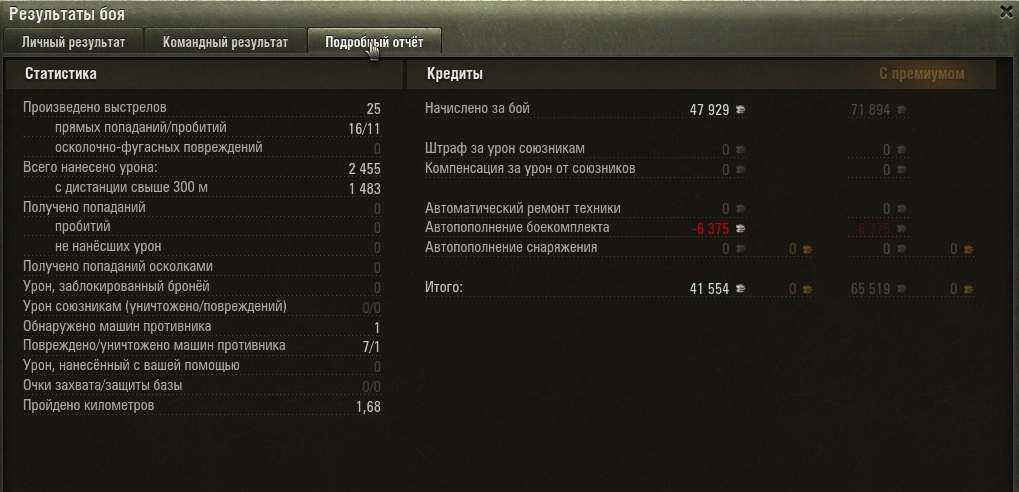Click the Статистика section header
This screenshot has width=1019, height=492.
pos(60,74)
